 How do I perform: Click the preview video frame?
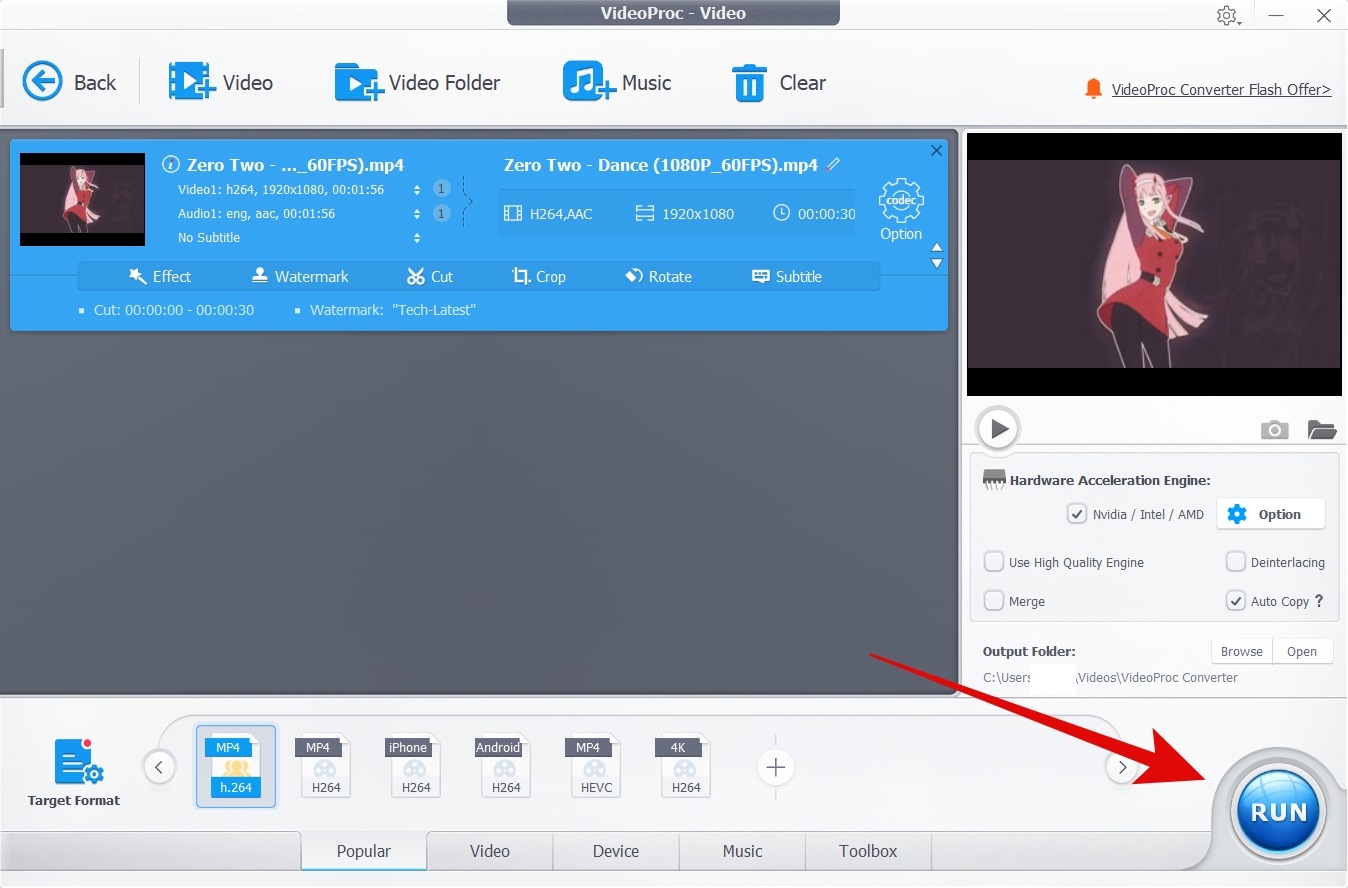(x=1154, y=264)
